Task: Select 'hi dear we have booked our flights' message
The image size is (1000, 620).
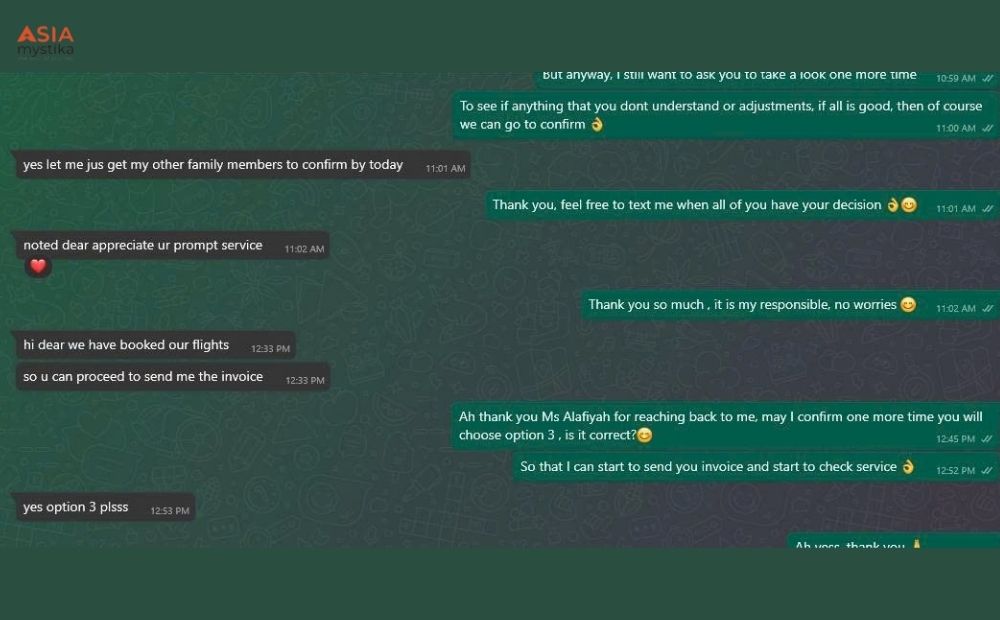Action: 155,345
